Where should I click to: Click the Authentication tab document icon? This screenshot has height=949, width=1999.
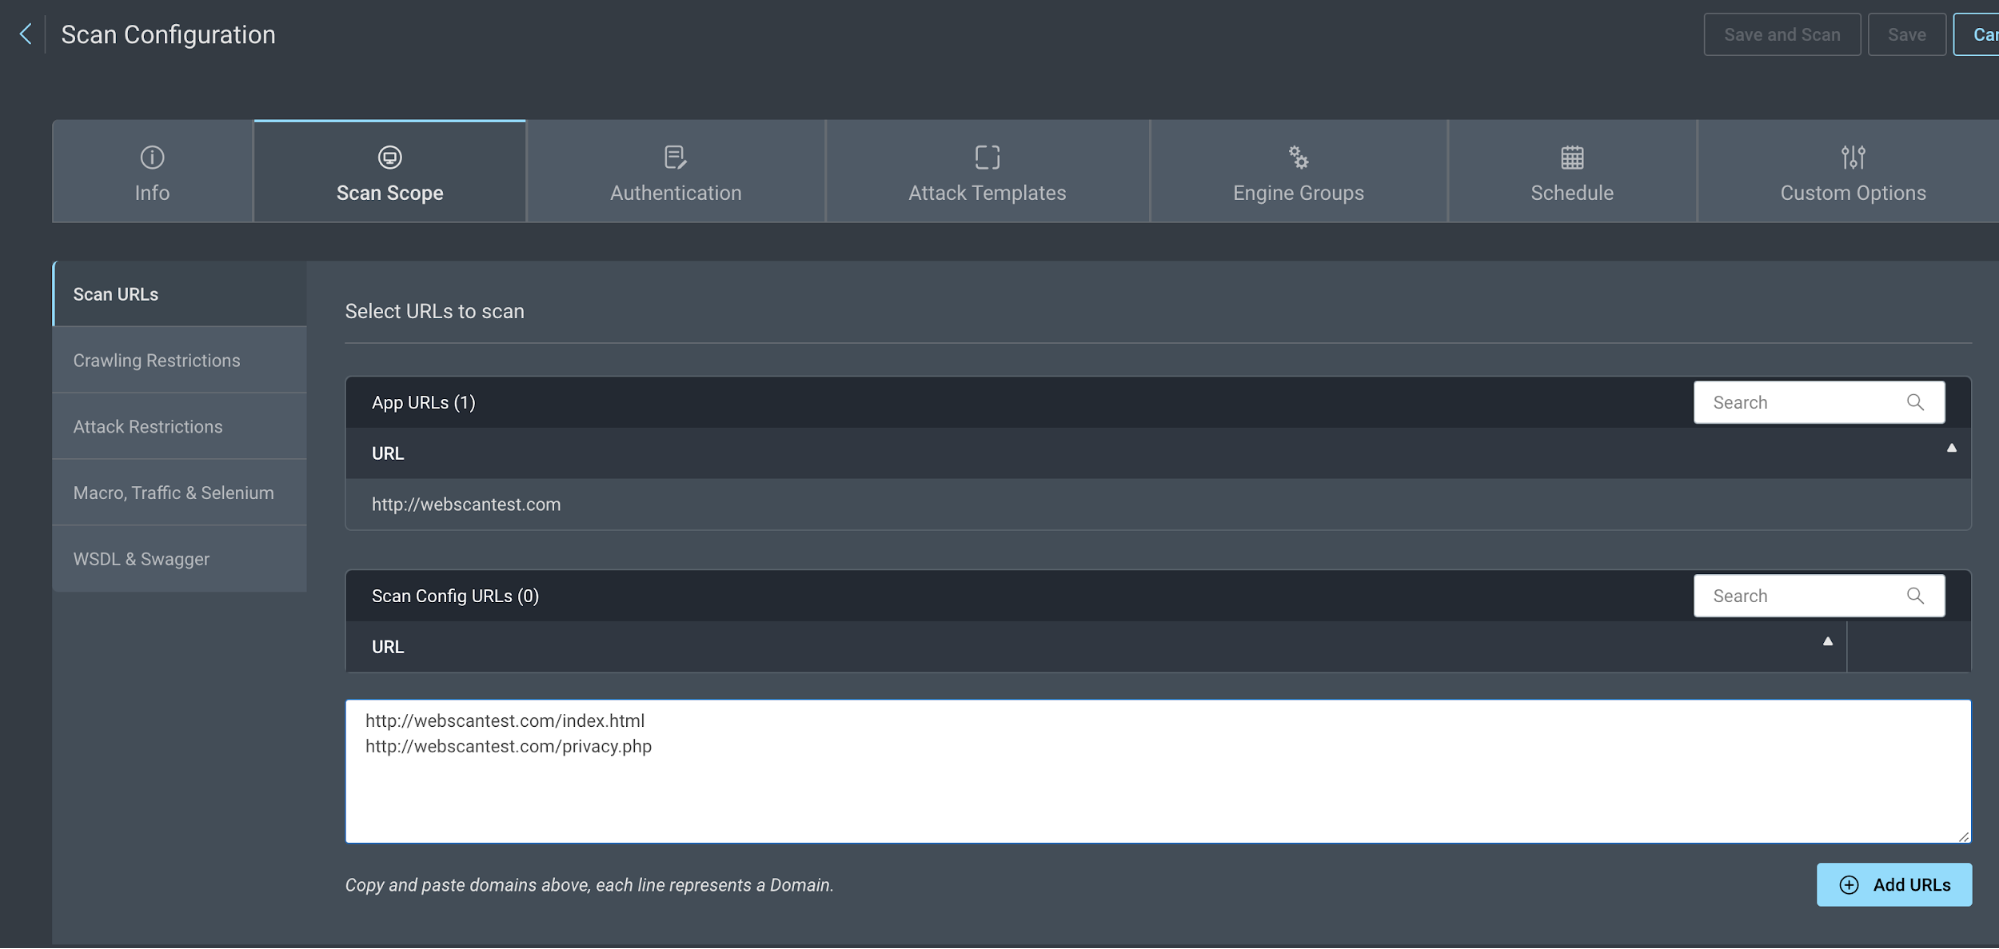(675, 157)
